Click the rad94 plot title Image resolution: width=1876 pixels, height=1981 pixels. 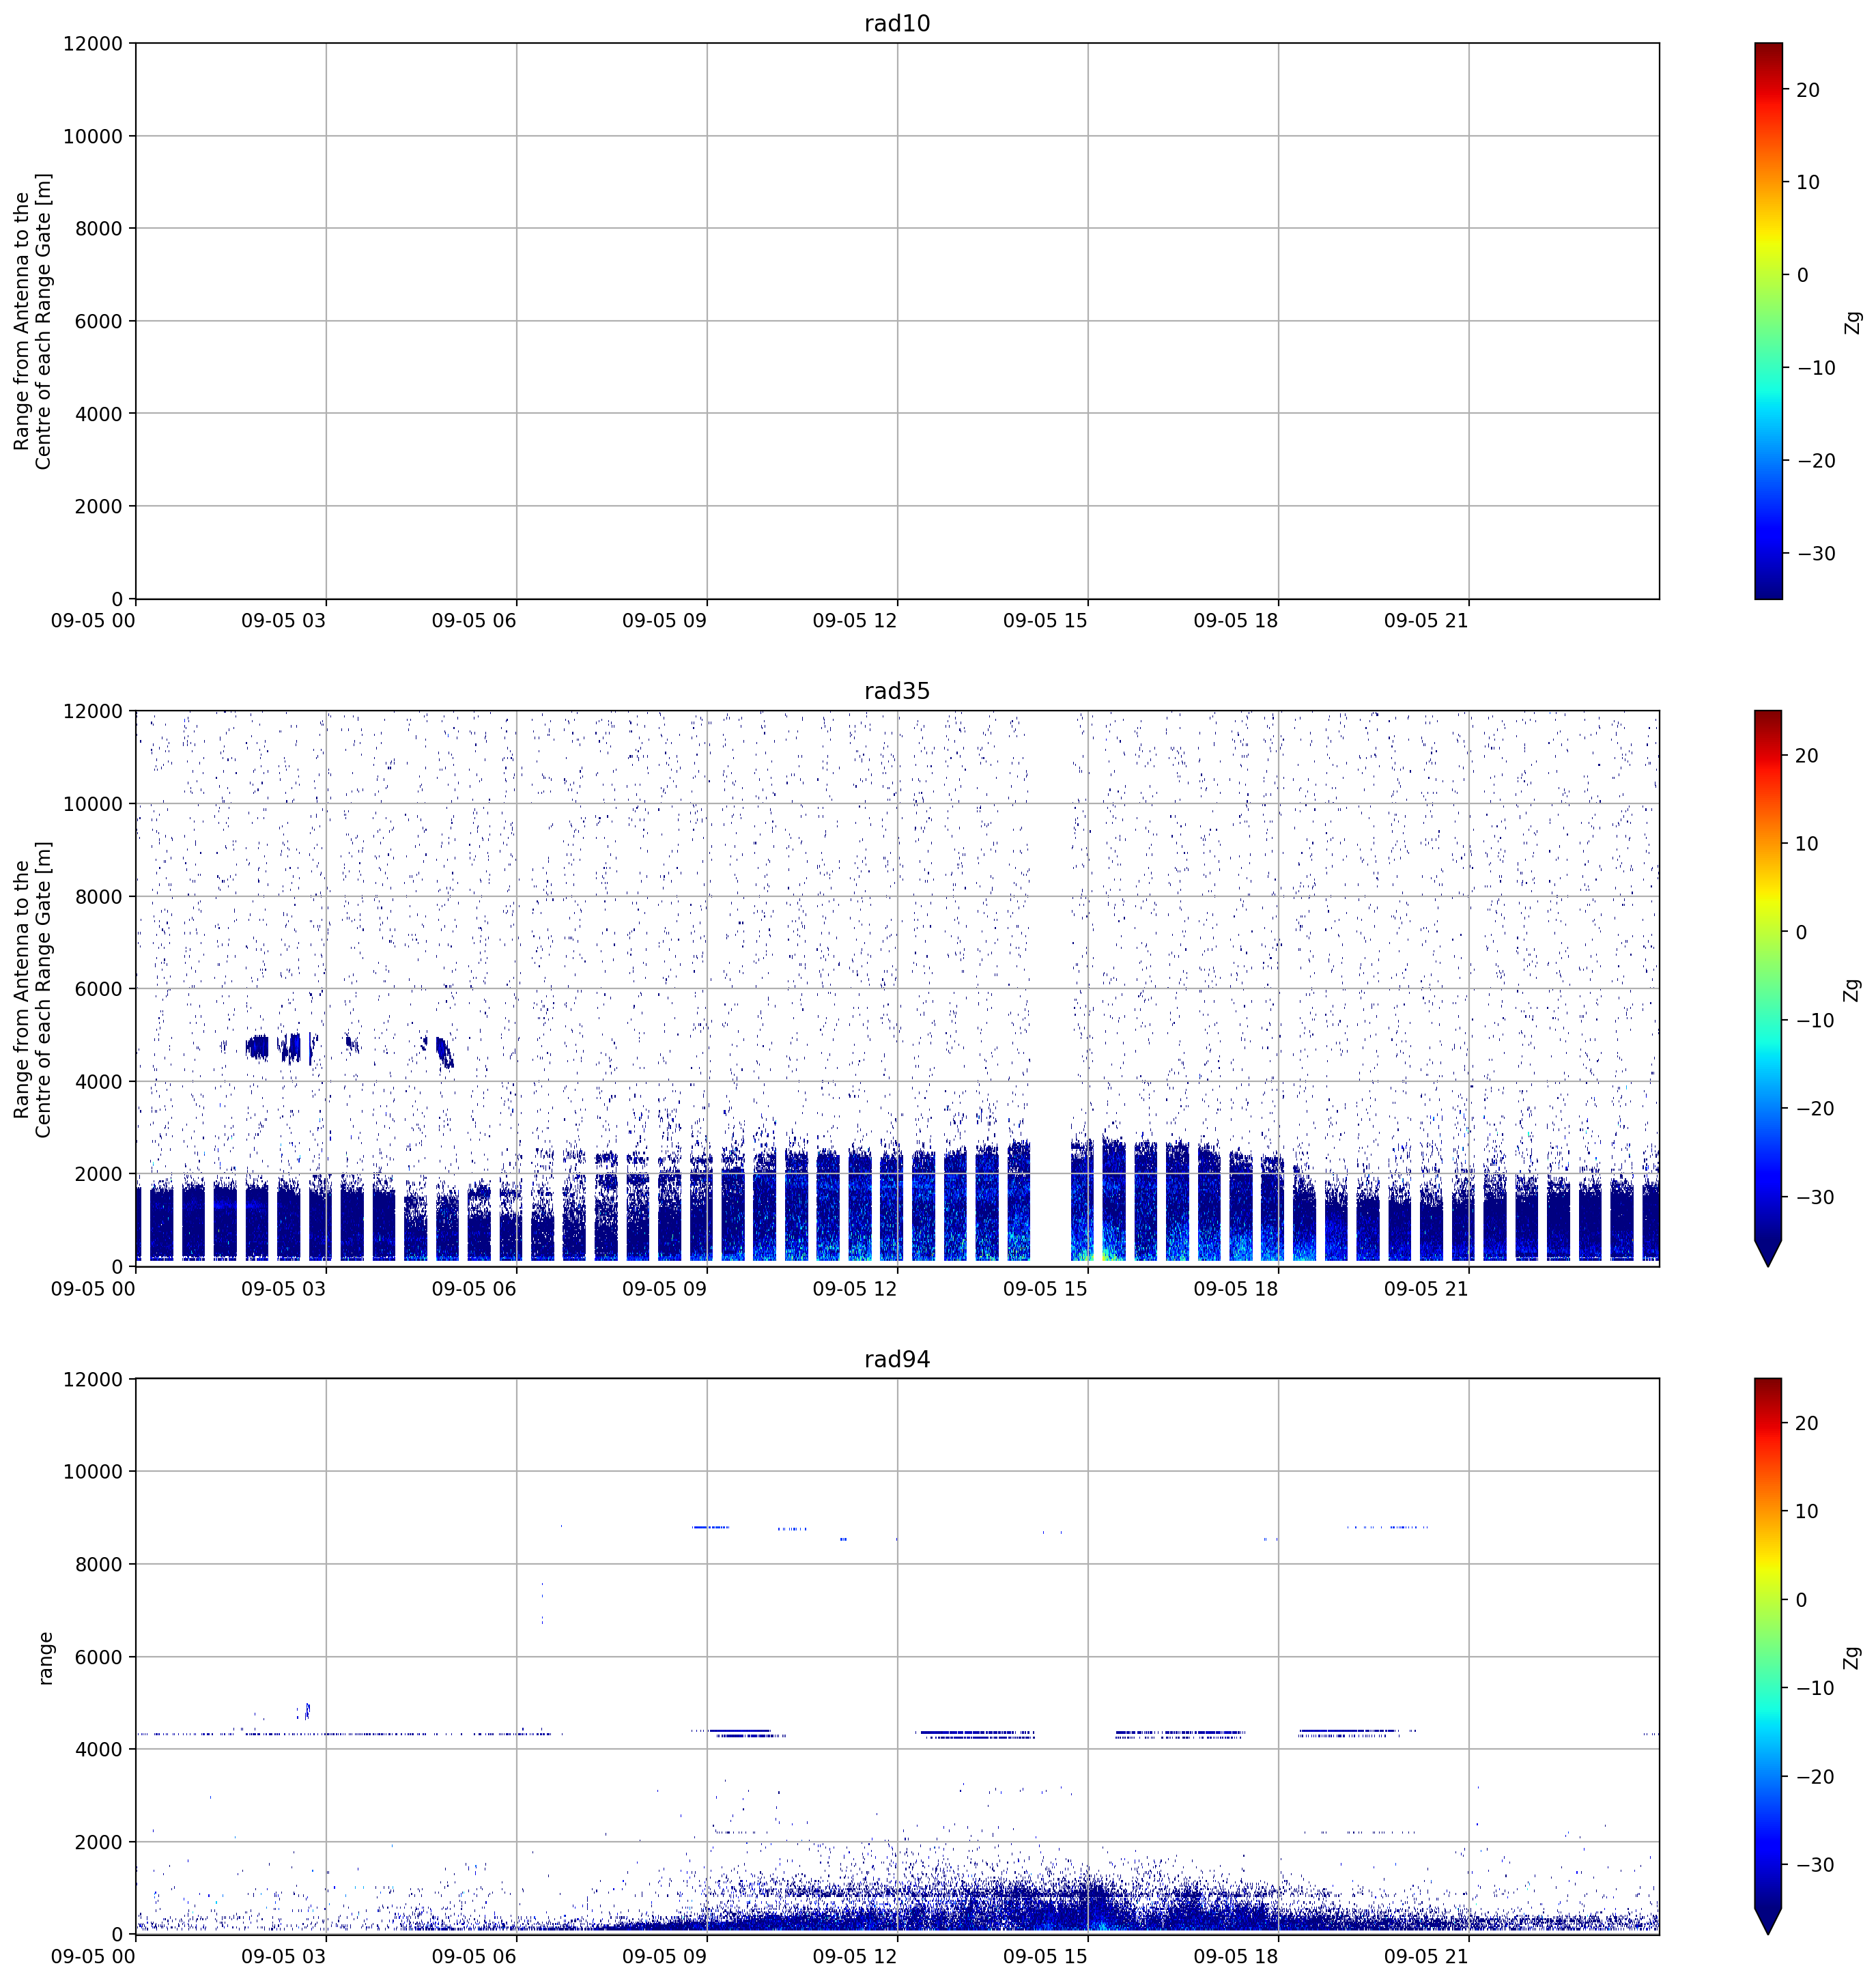pyautogui.click(x=897, y=1359)
